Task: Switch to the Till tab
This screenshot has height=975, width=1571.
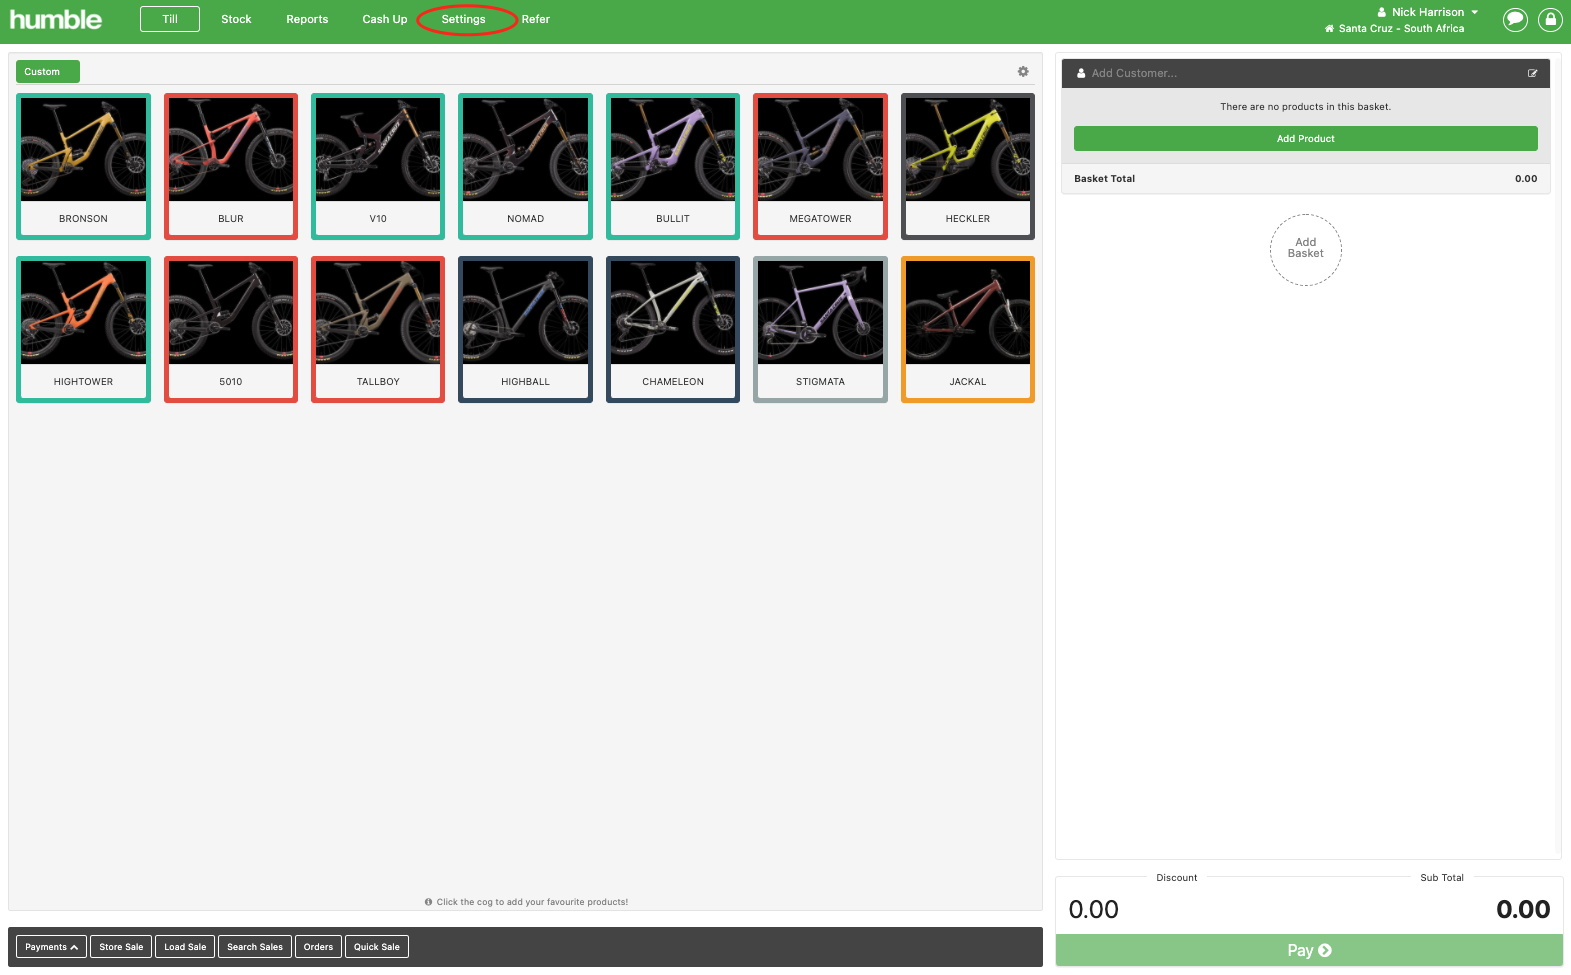Action: click(x=170, y=19)
